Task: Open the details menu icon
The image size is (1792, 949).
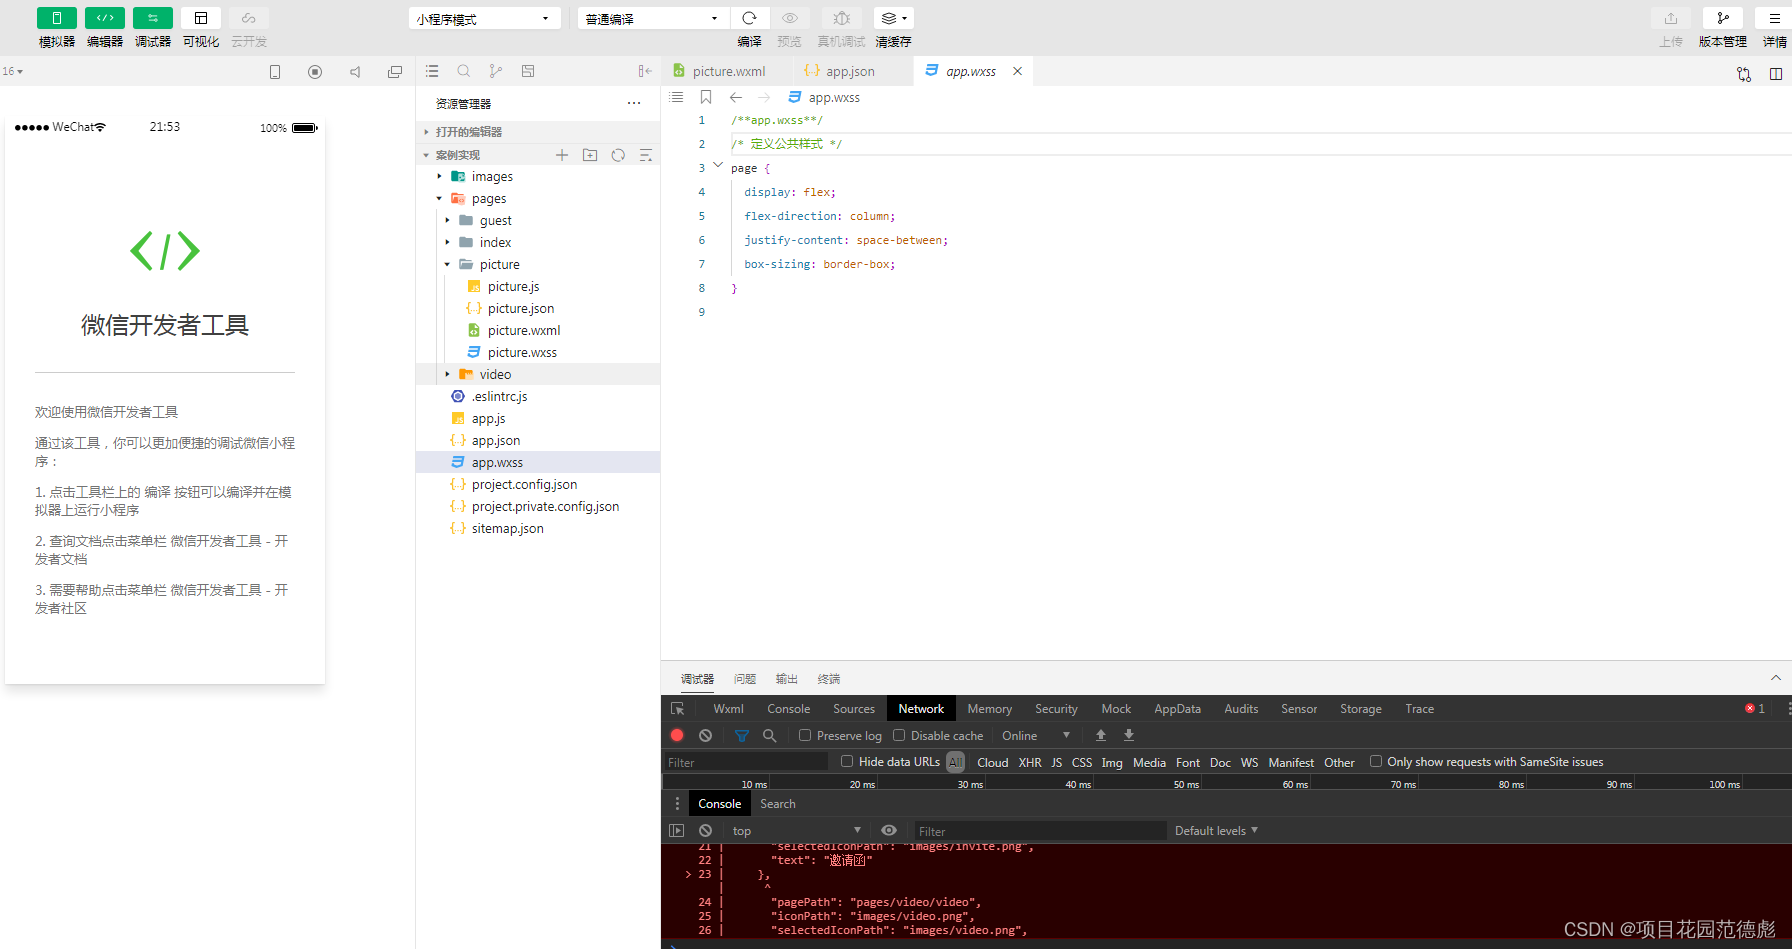Action: point(1774,18)
